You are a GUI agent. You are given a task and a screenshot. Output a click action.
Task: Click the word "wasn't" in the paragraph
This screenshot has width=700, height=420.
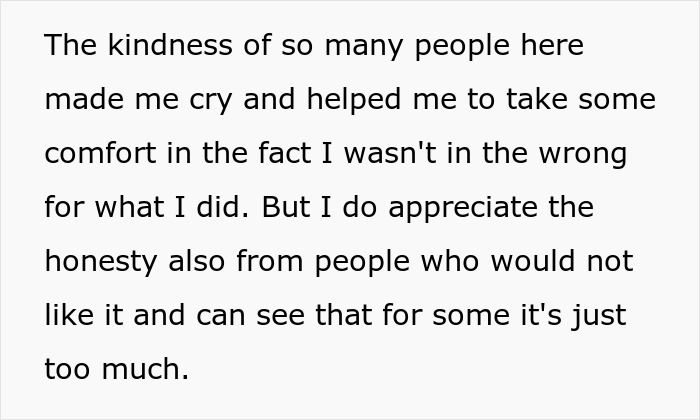click(421, 154)
